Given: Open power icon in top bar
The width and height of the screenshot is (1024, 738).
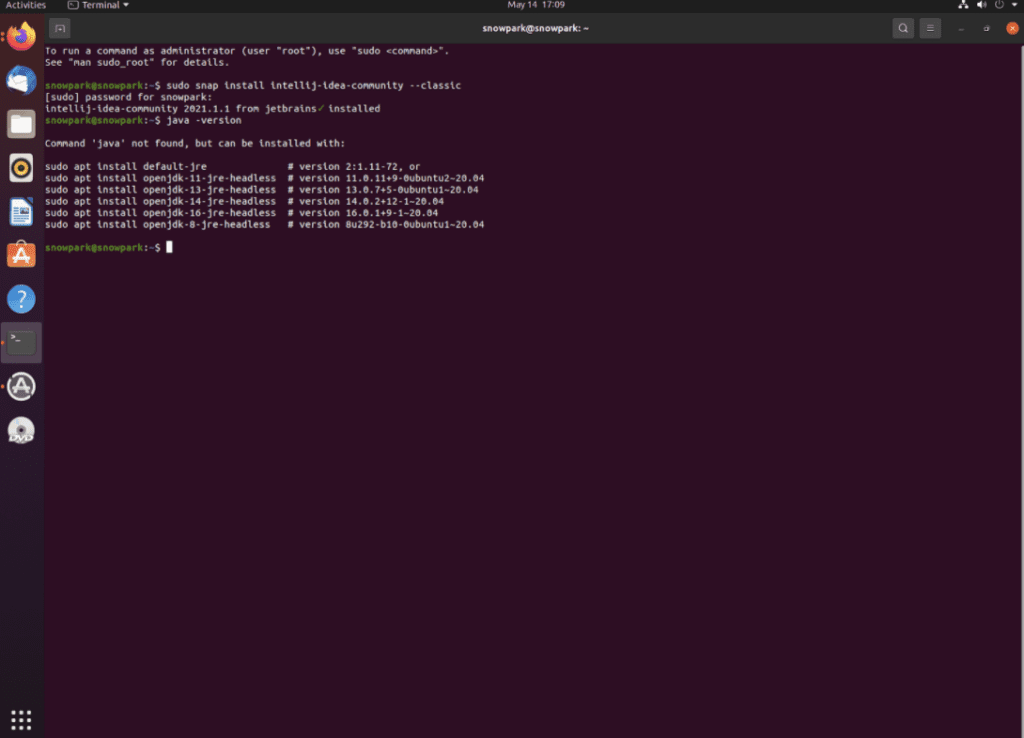Looking at the screenshot, I should [x=999, y=5].
